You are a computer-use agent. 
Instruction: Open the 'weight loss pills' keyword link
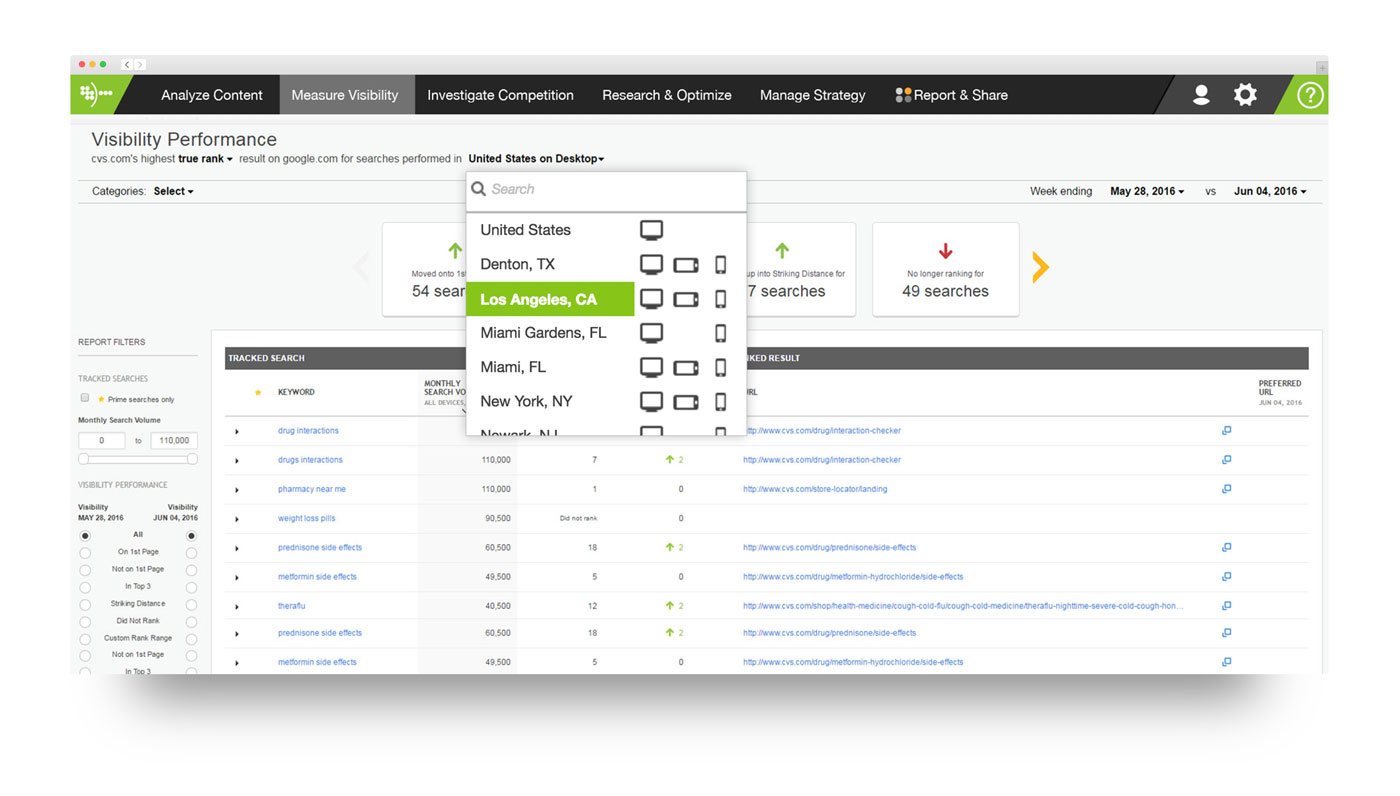coord(307,518)
